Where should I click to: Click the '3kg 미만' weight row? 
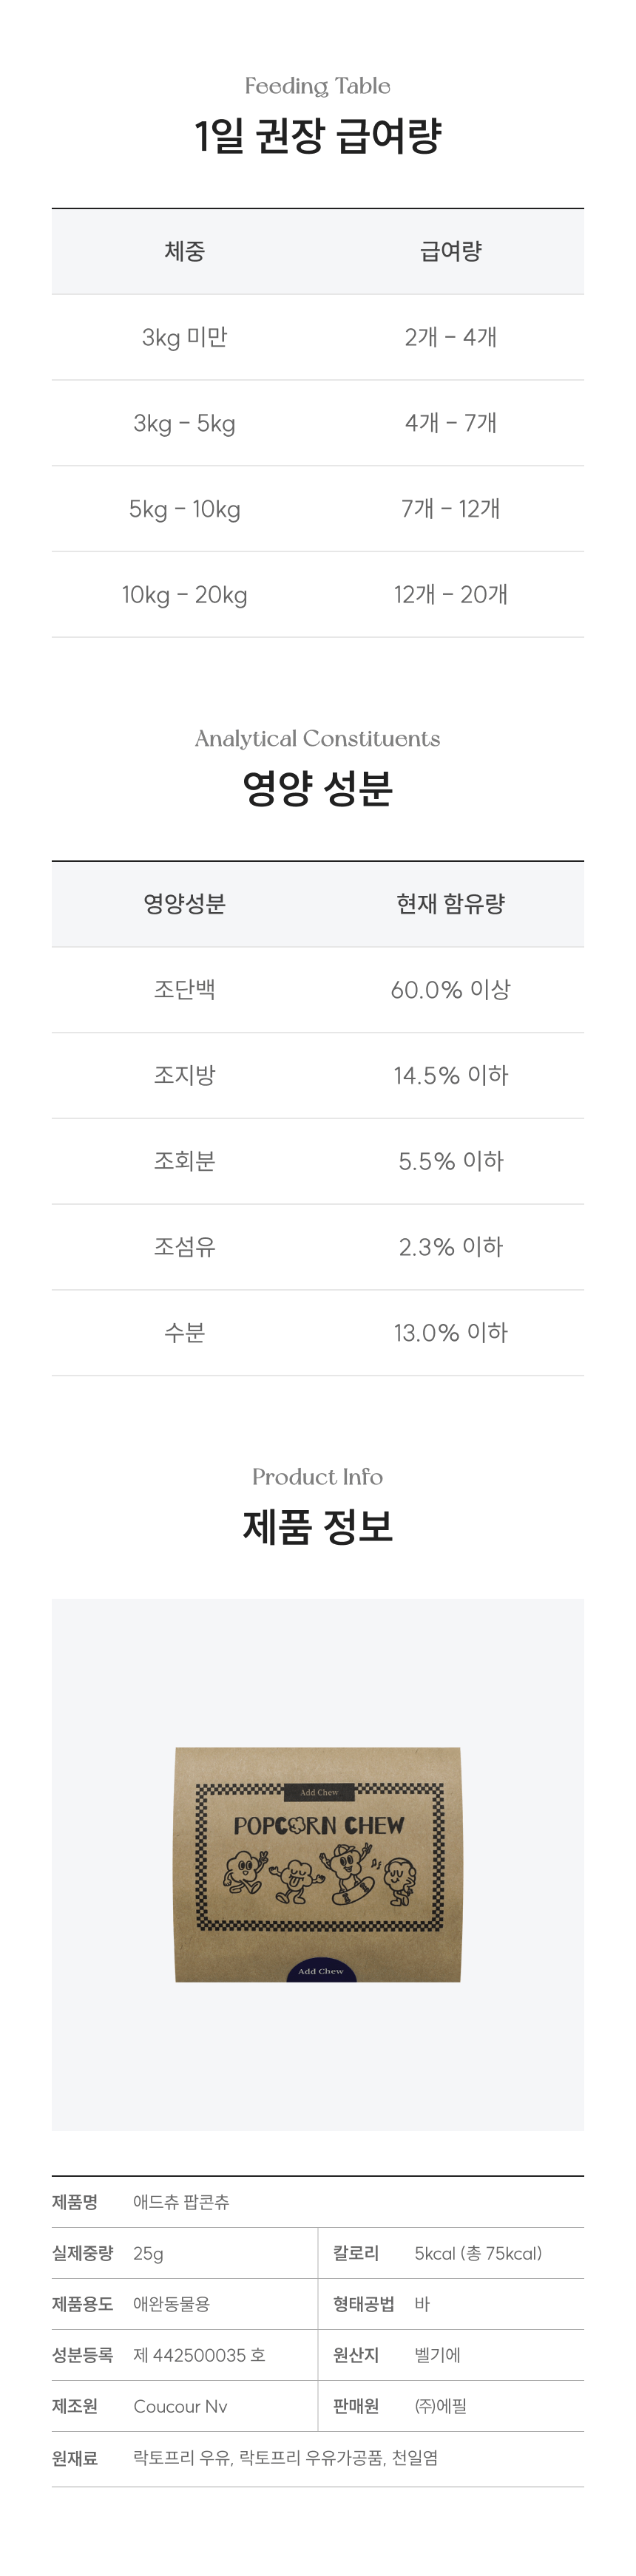click(185, 338)
